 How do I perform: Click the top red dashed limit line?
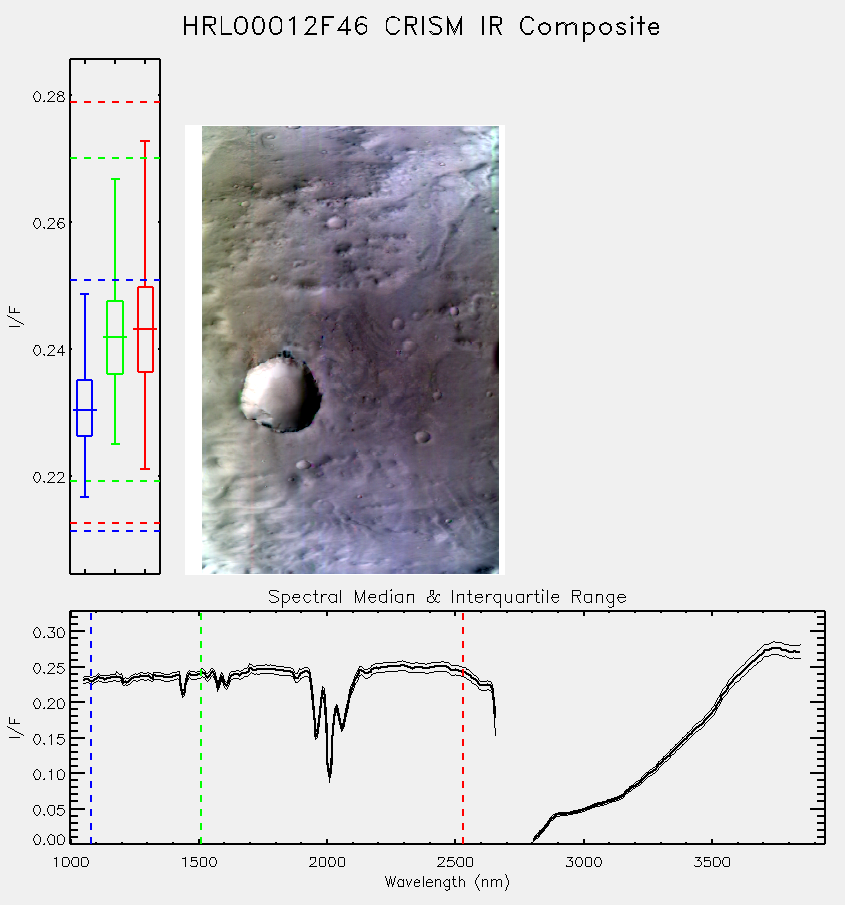[115, 102]
